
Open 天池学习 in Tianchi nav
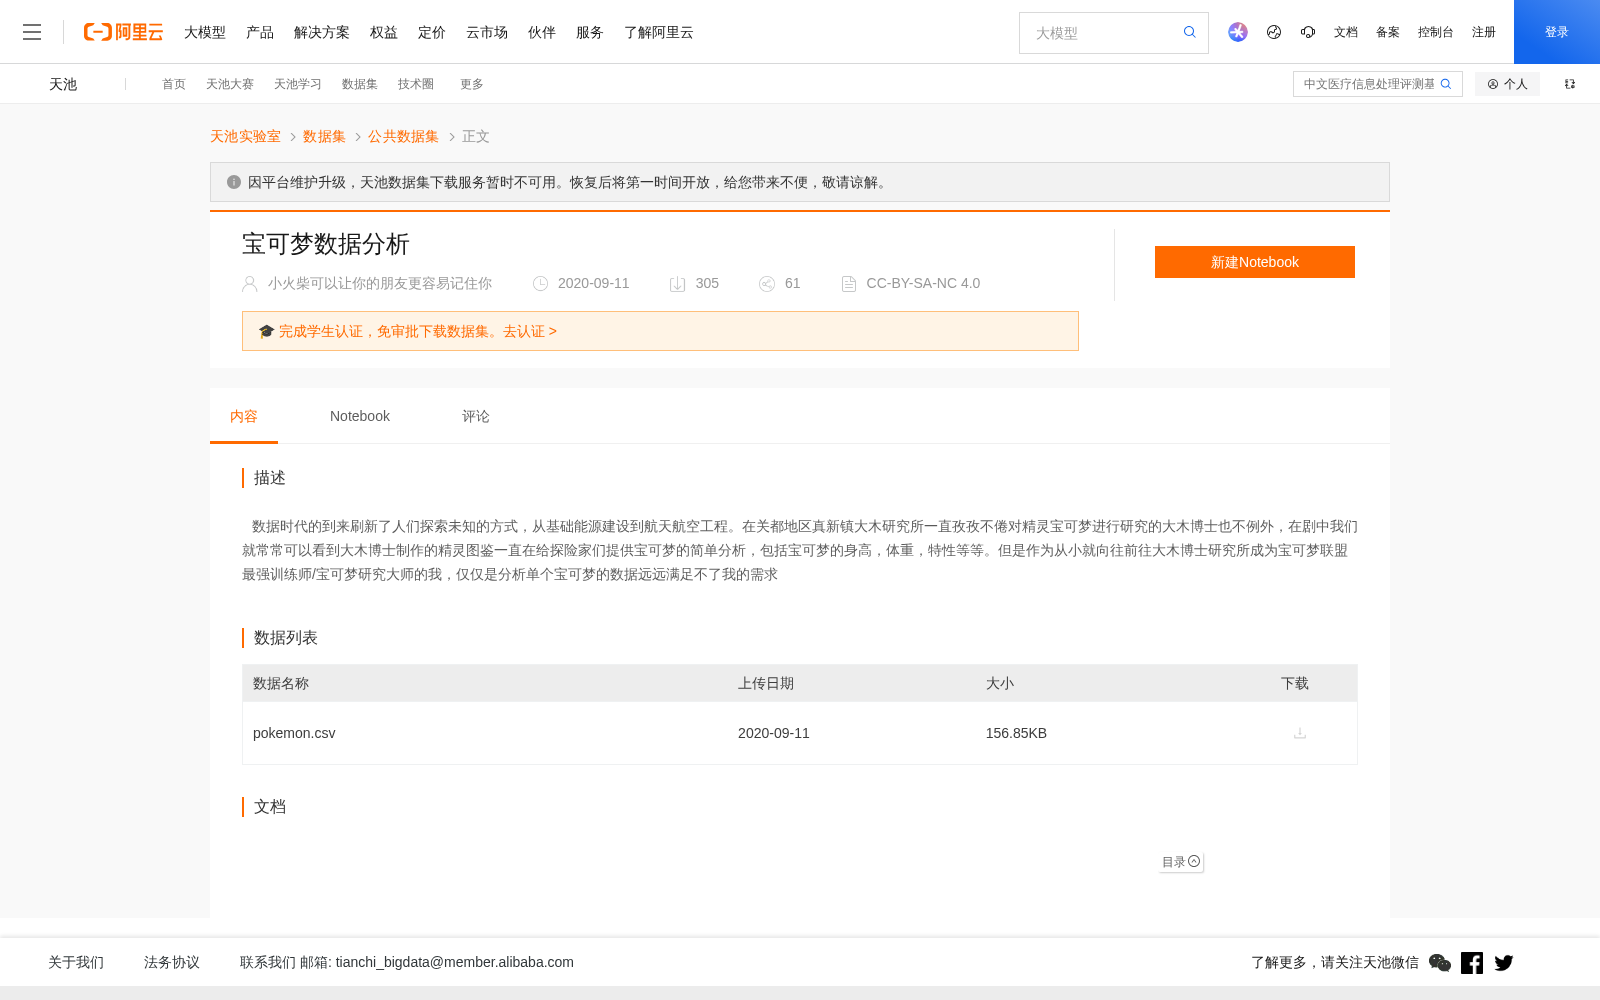[298, 84]
